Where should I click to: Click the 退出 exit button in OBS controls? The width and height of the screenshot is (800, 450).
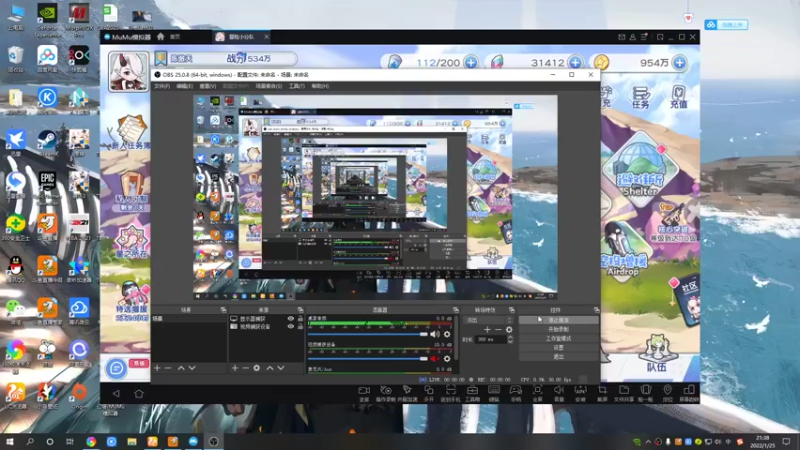(x=559, y=357)
